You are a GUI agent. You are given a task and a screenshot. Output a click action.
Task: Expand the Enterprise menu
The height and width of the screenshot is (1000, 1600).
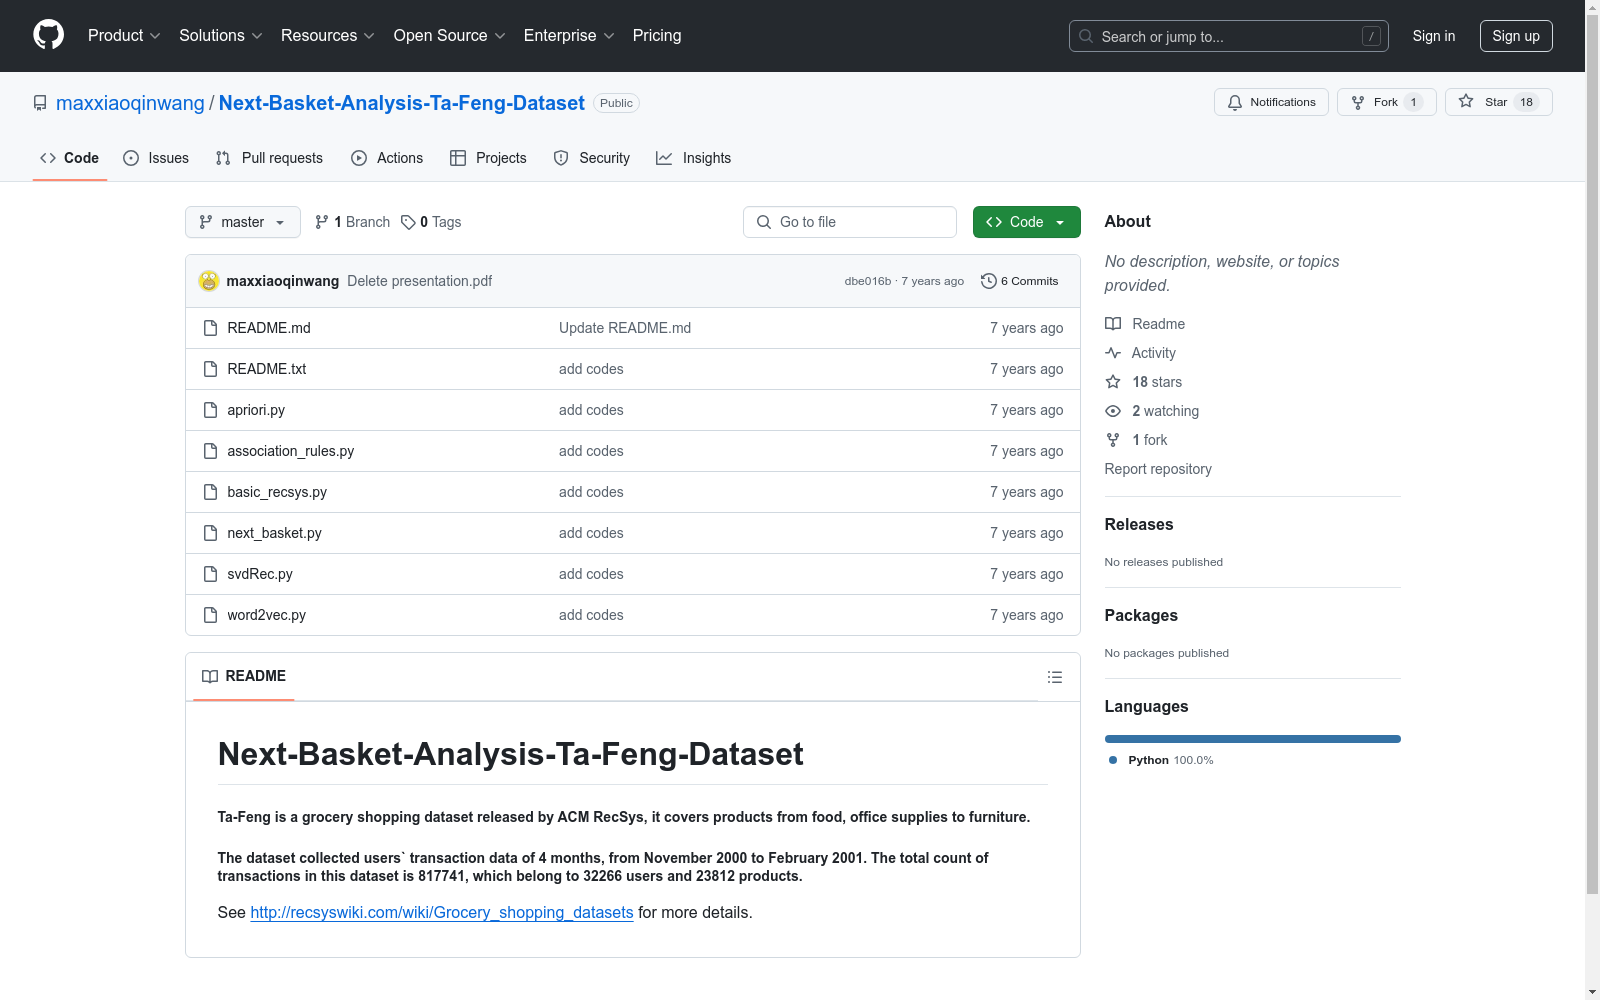click(569, 36)
